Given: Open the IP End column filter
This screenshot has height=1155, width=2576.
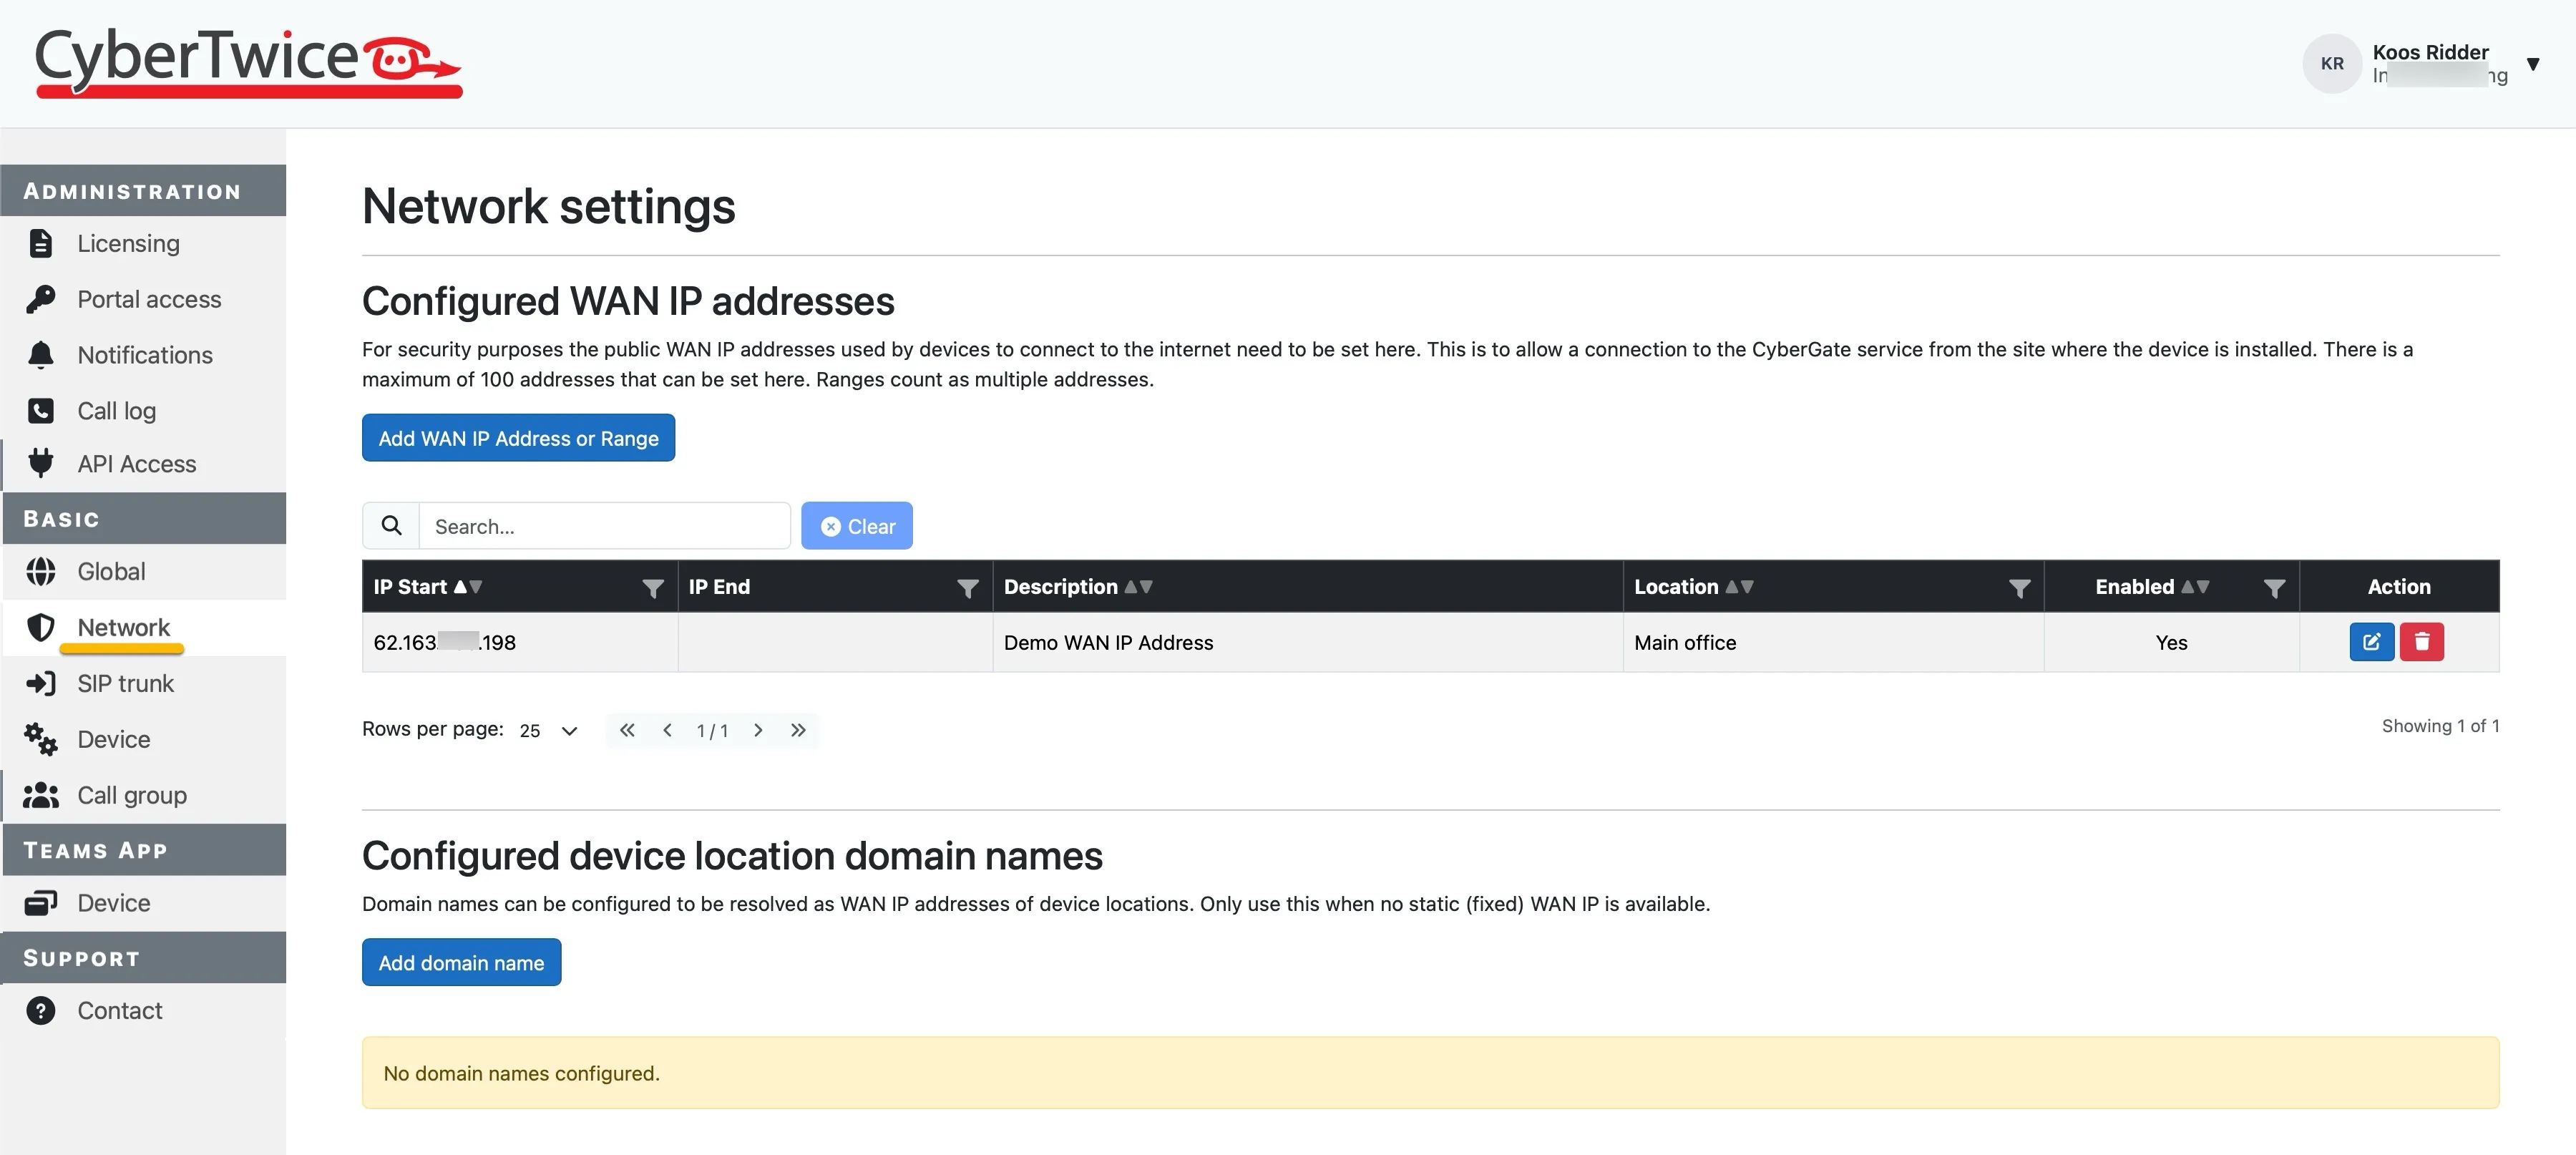Looking at the screenshot, I should (x=967, y=588).
